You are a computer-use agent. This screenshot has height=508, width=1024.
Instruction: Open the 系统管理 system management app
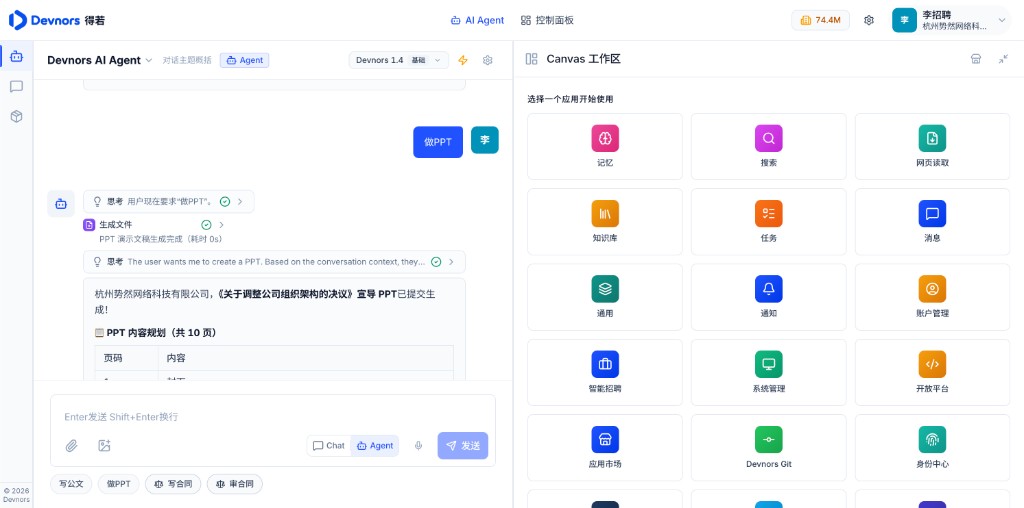click(769, 373)
